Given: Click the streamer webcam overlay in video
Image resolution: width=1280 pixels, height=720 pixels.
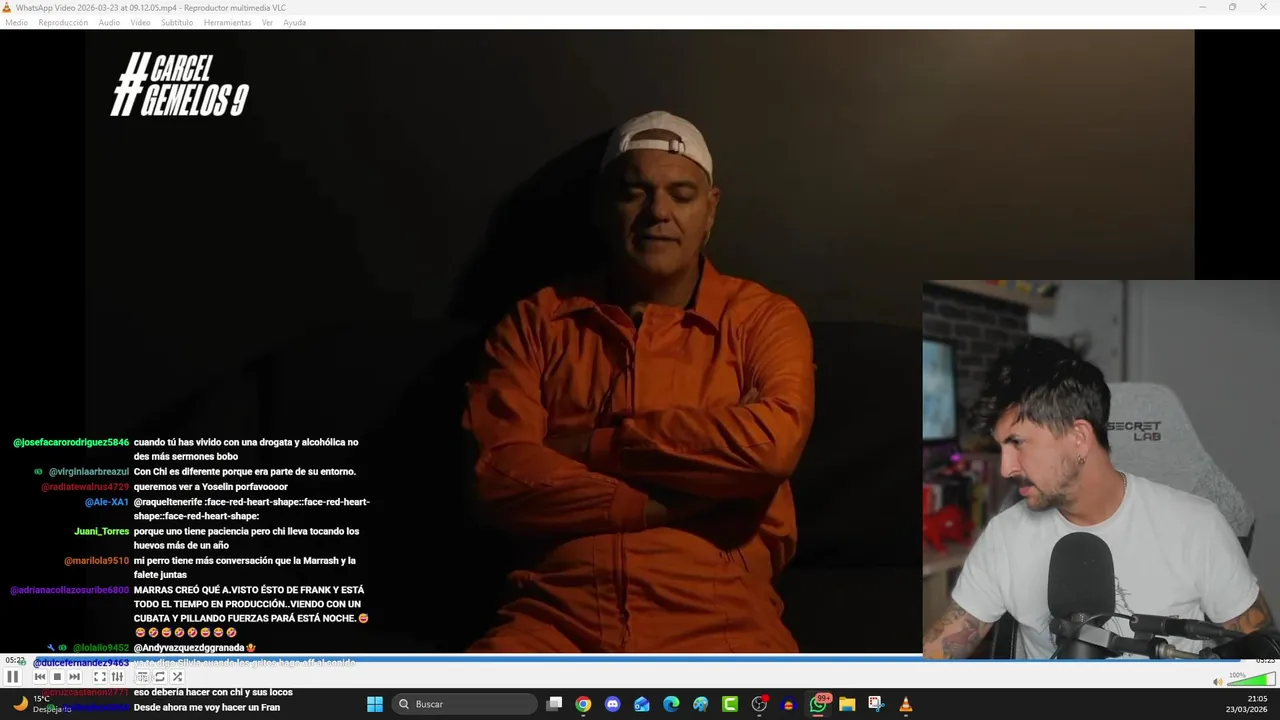Looking at the screenshot, I should tap(1101, 470).
